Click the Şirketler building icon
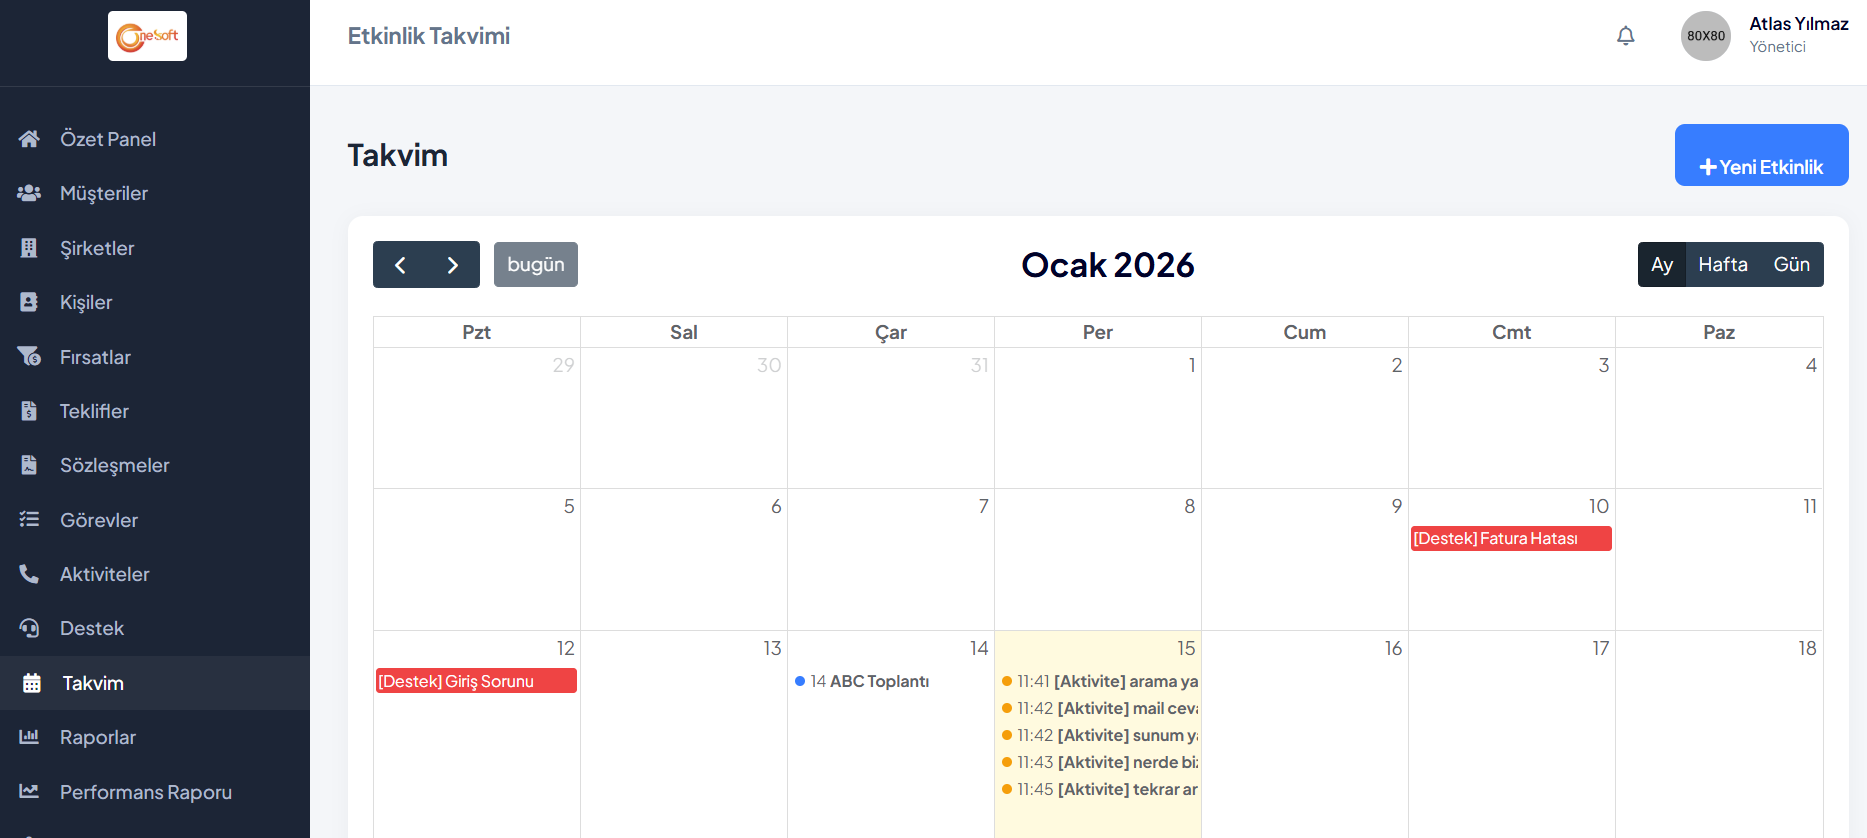 (x=30, y=248)
